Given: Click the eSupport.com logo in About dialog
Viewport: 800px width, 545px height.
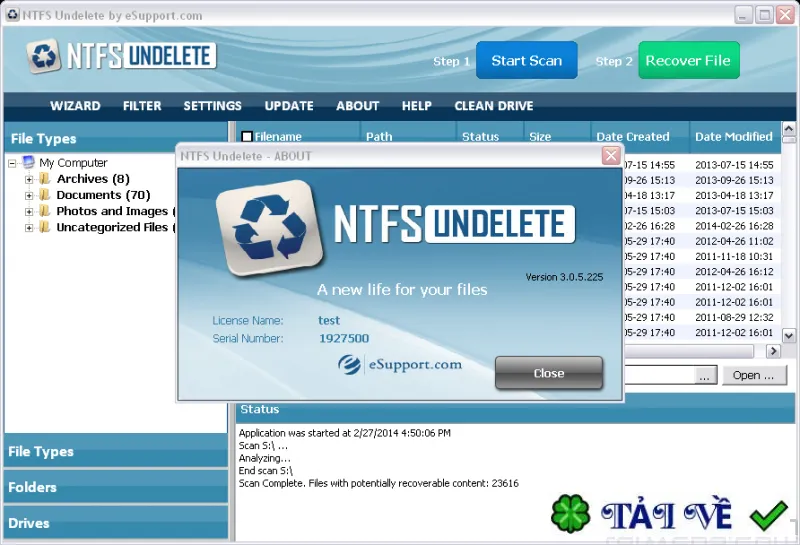Looking at the screenshot, I should pos(399,365).
